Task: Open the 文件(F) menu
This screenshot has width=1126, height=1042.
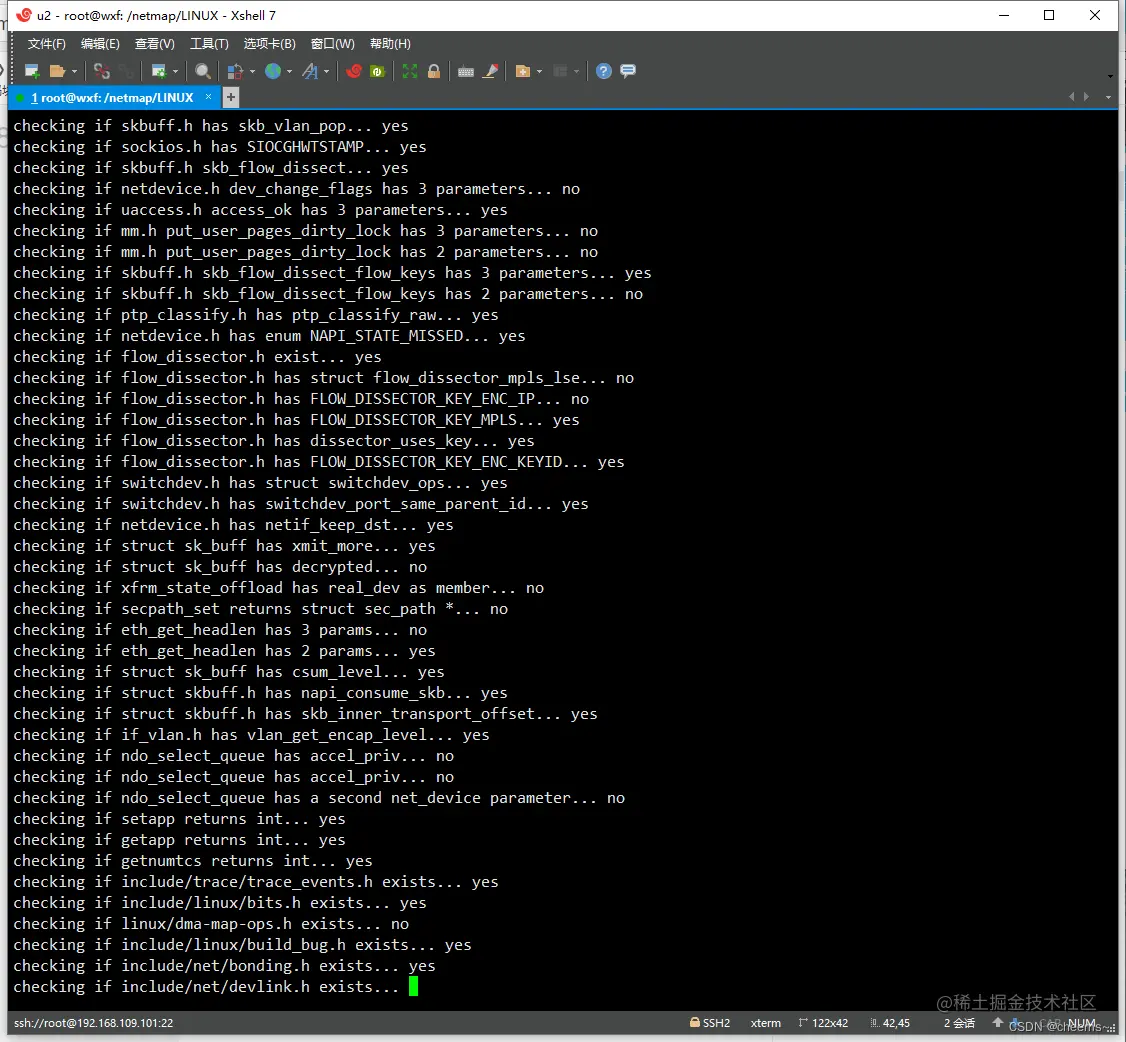Action: pos(47,44)
